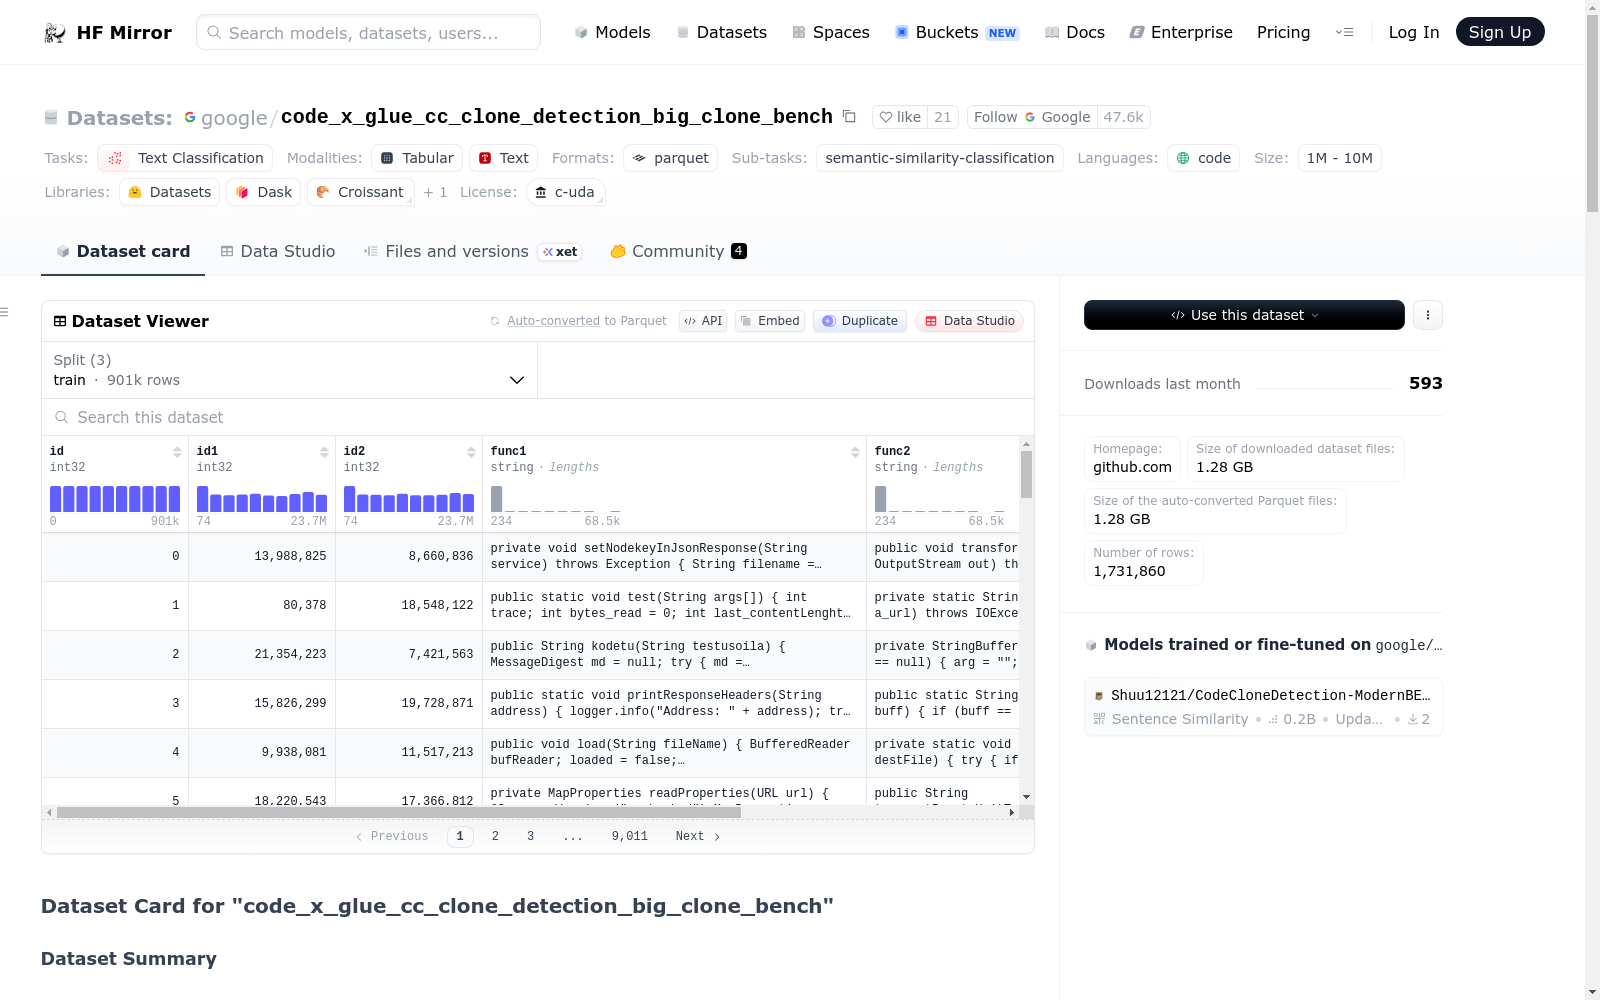Screen dimensions: 1600x1000
Task: Click the like count 21
Action: (943, 117)
